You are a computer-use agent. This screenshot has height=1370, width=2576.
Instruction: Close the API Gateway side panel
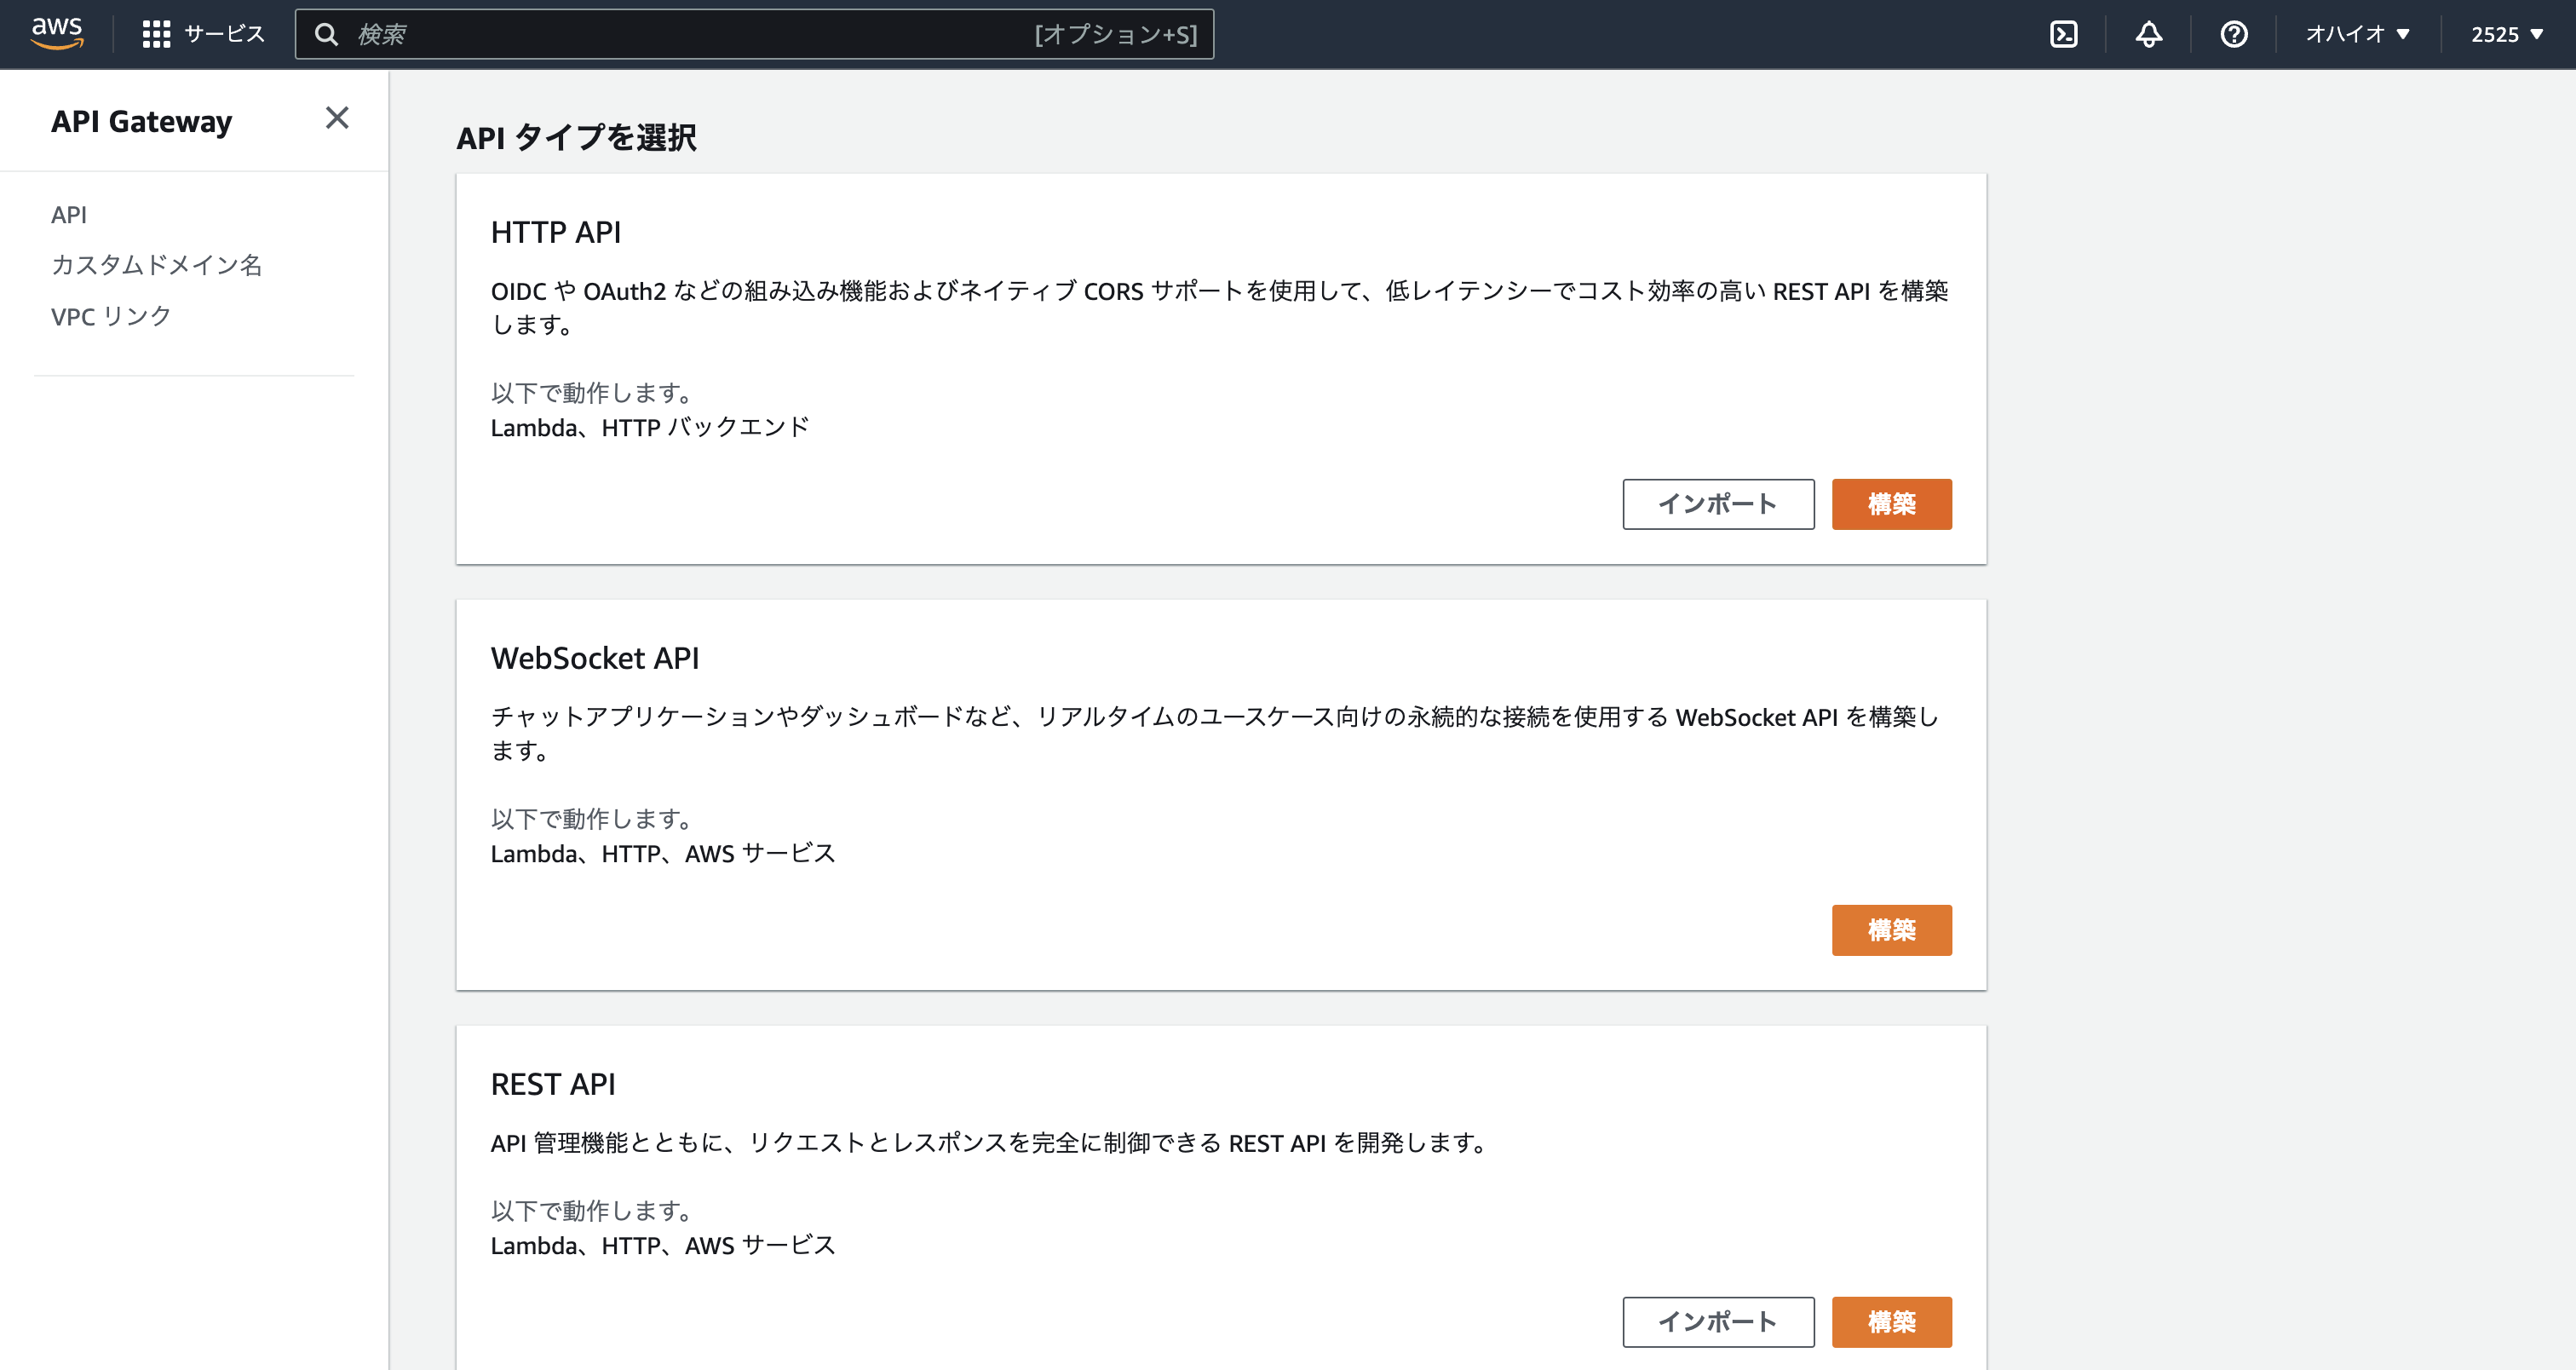(338, 118)
